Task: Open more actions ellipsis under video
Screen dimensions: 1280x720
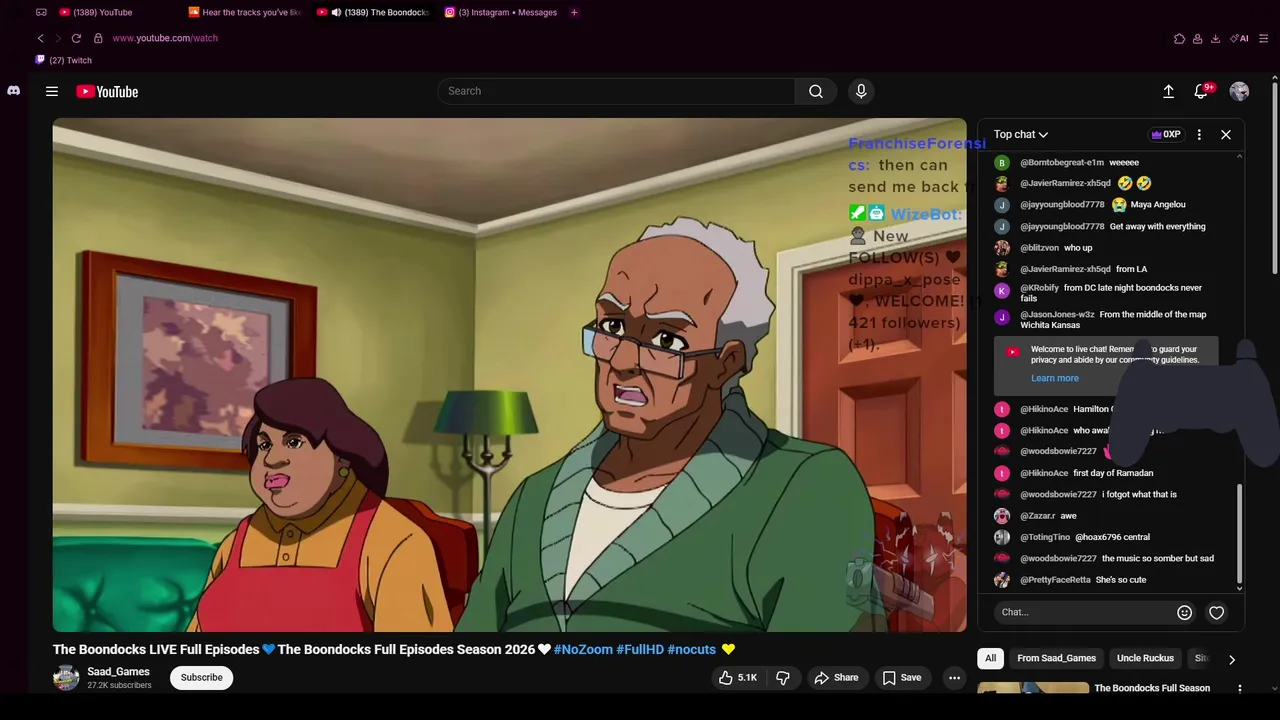Action: pyautogui.click(x=954, y=678)
